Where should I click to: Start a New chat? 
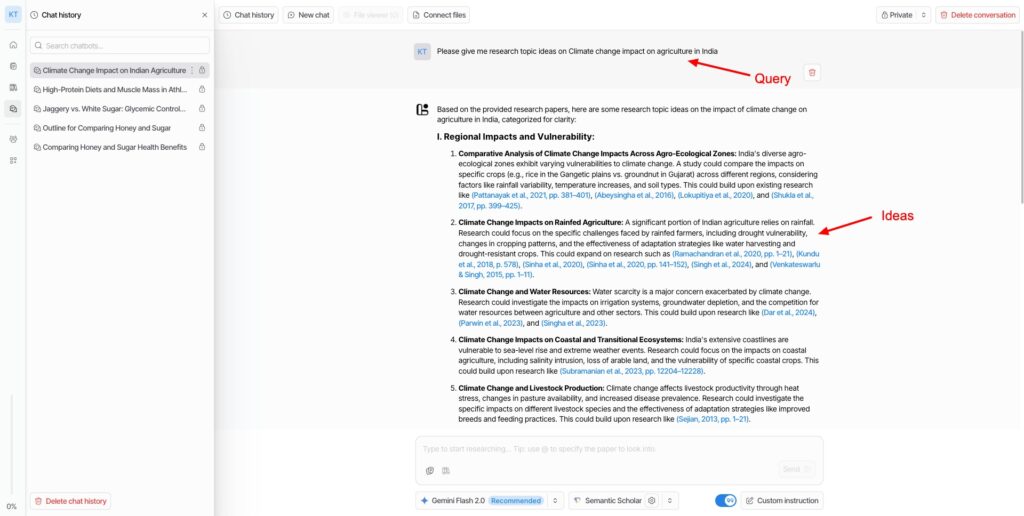coord(309,15)
